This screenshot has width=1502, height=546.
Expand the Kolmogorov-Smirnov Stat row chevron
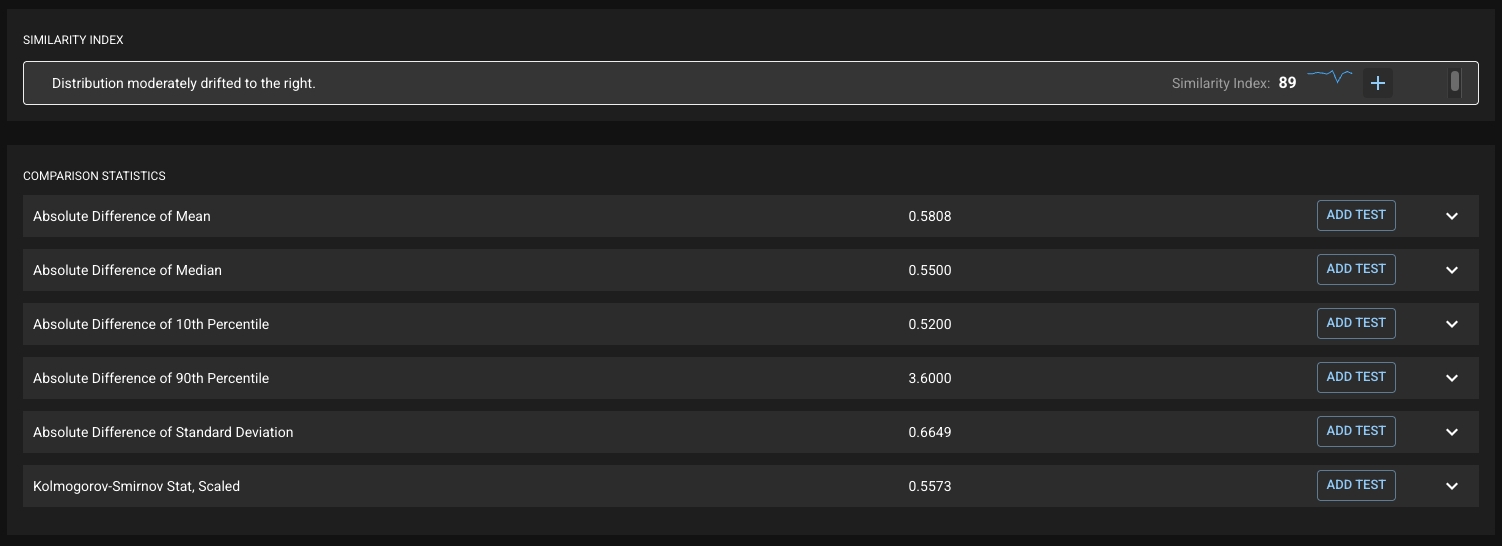coord(1451,486)
